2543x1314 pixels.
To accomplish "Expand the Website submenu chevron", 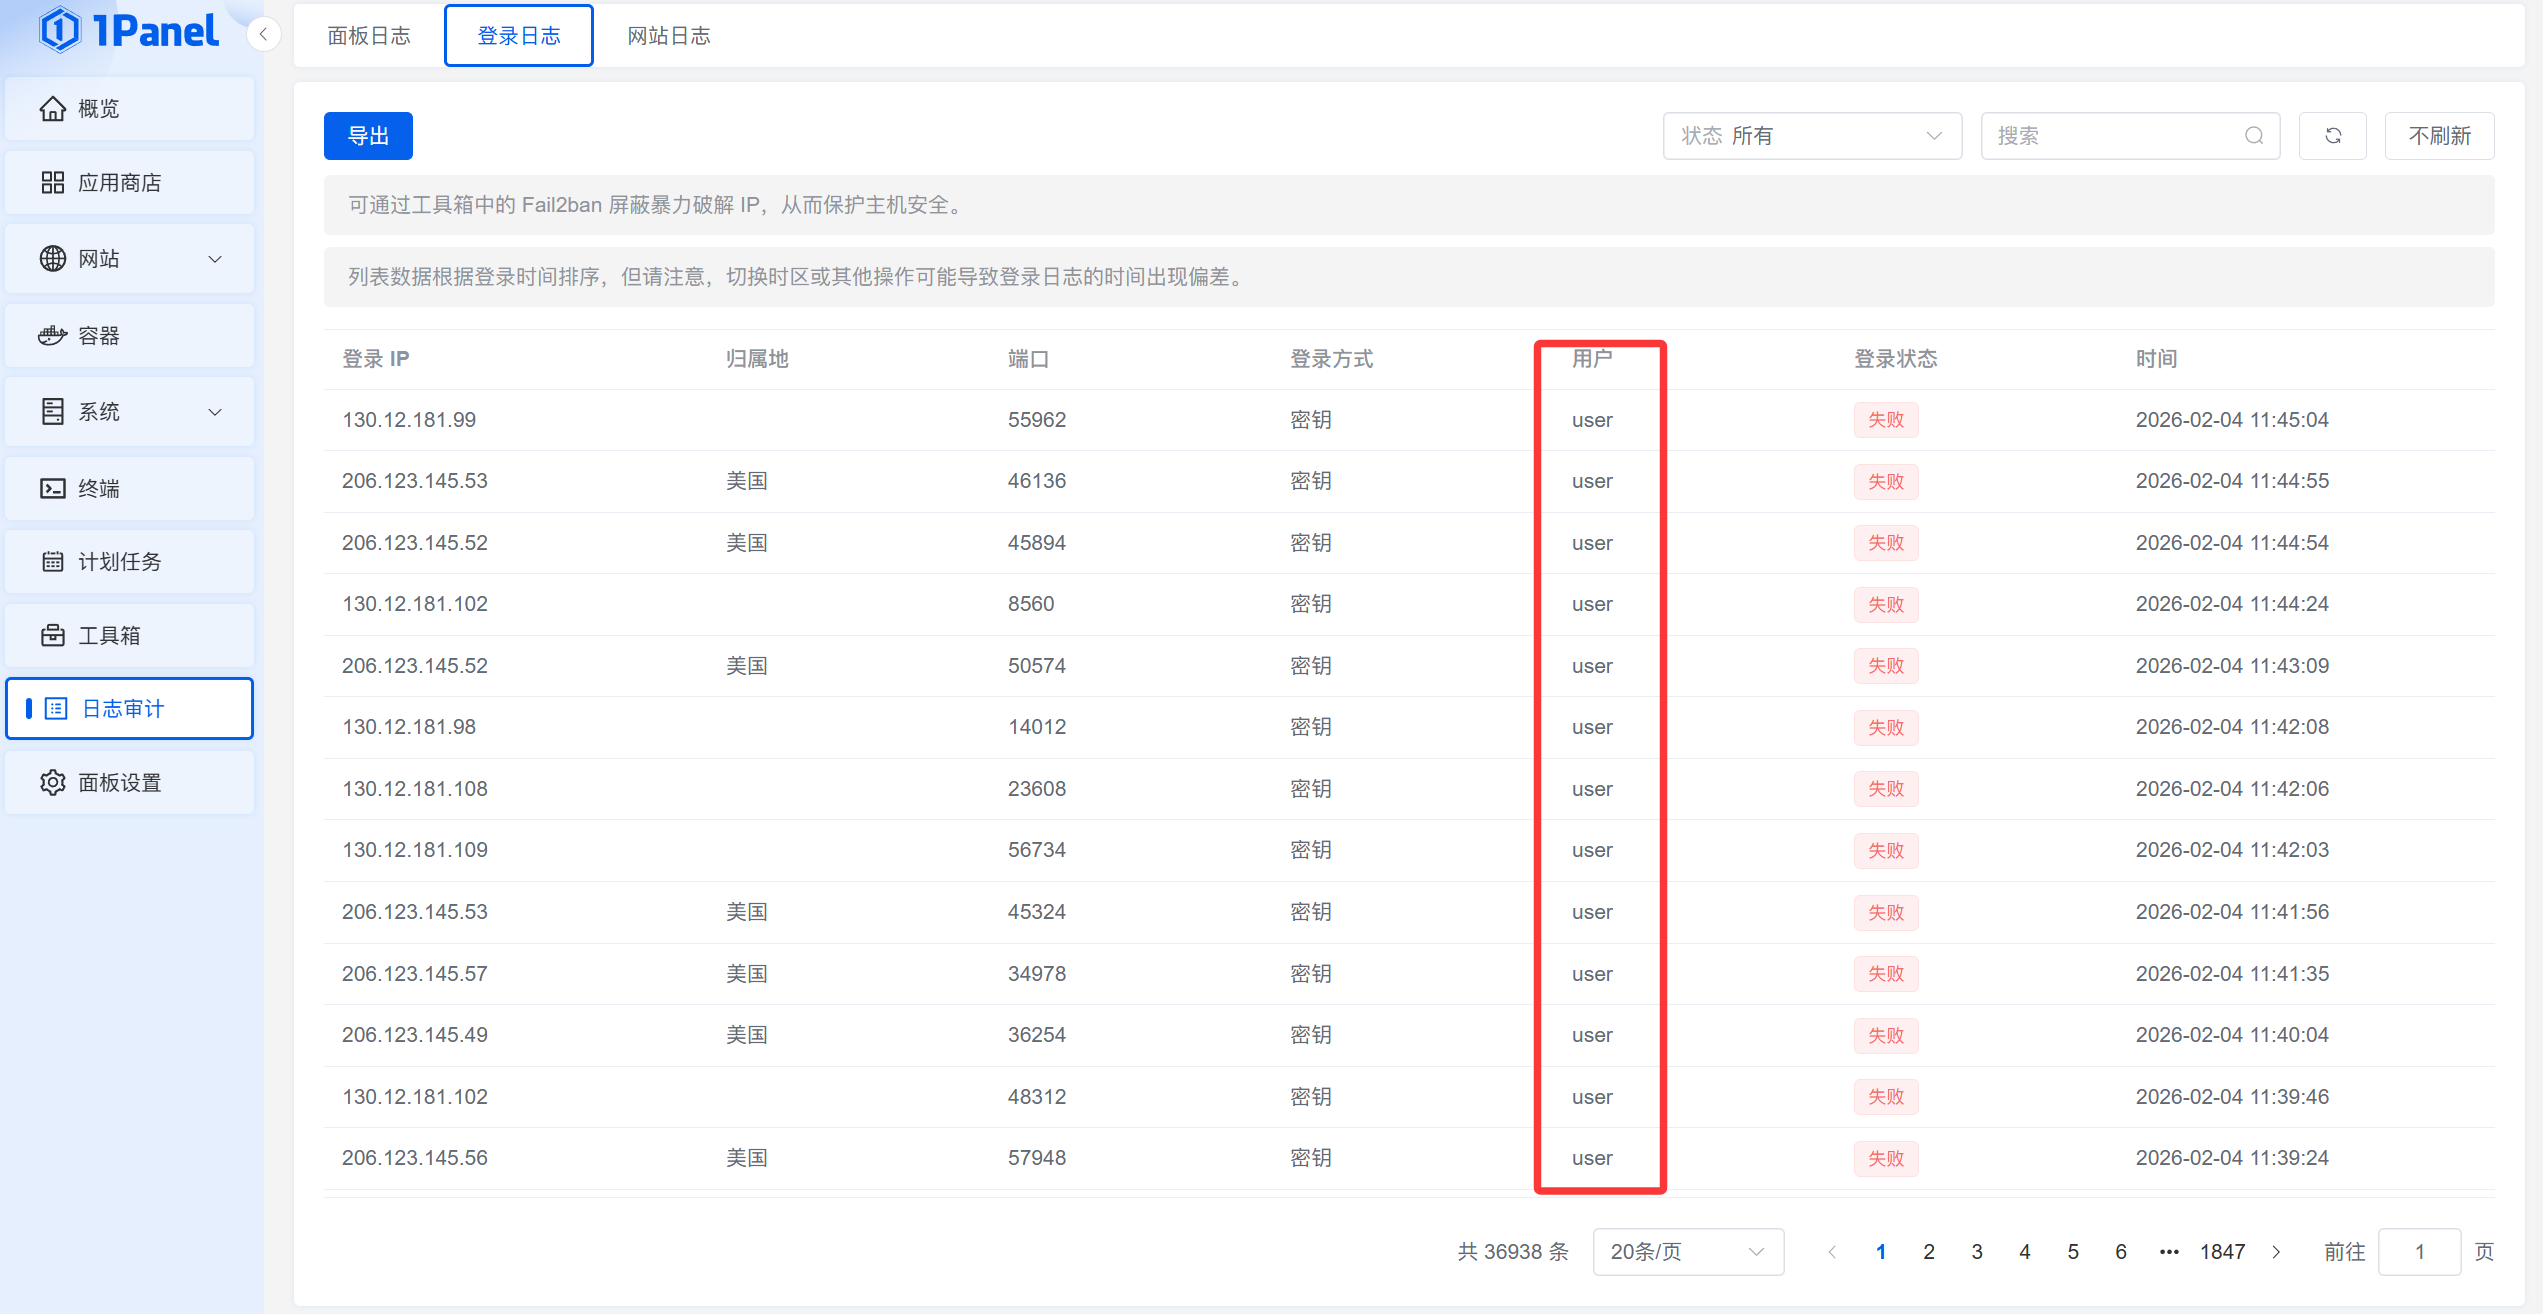I will (215, 259).
